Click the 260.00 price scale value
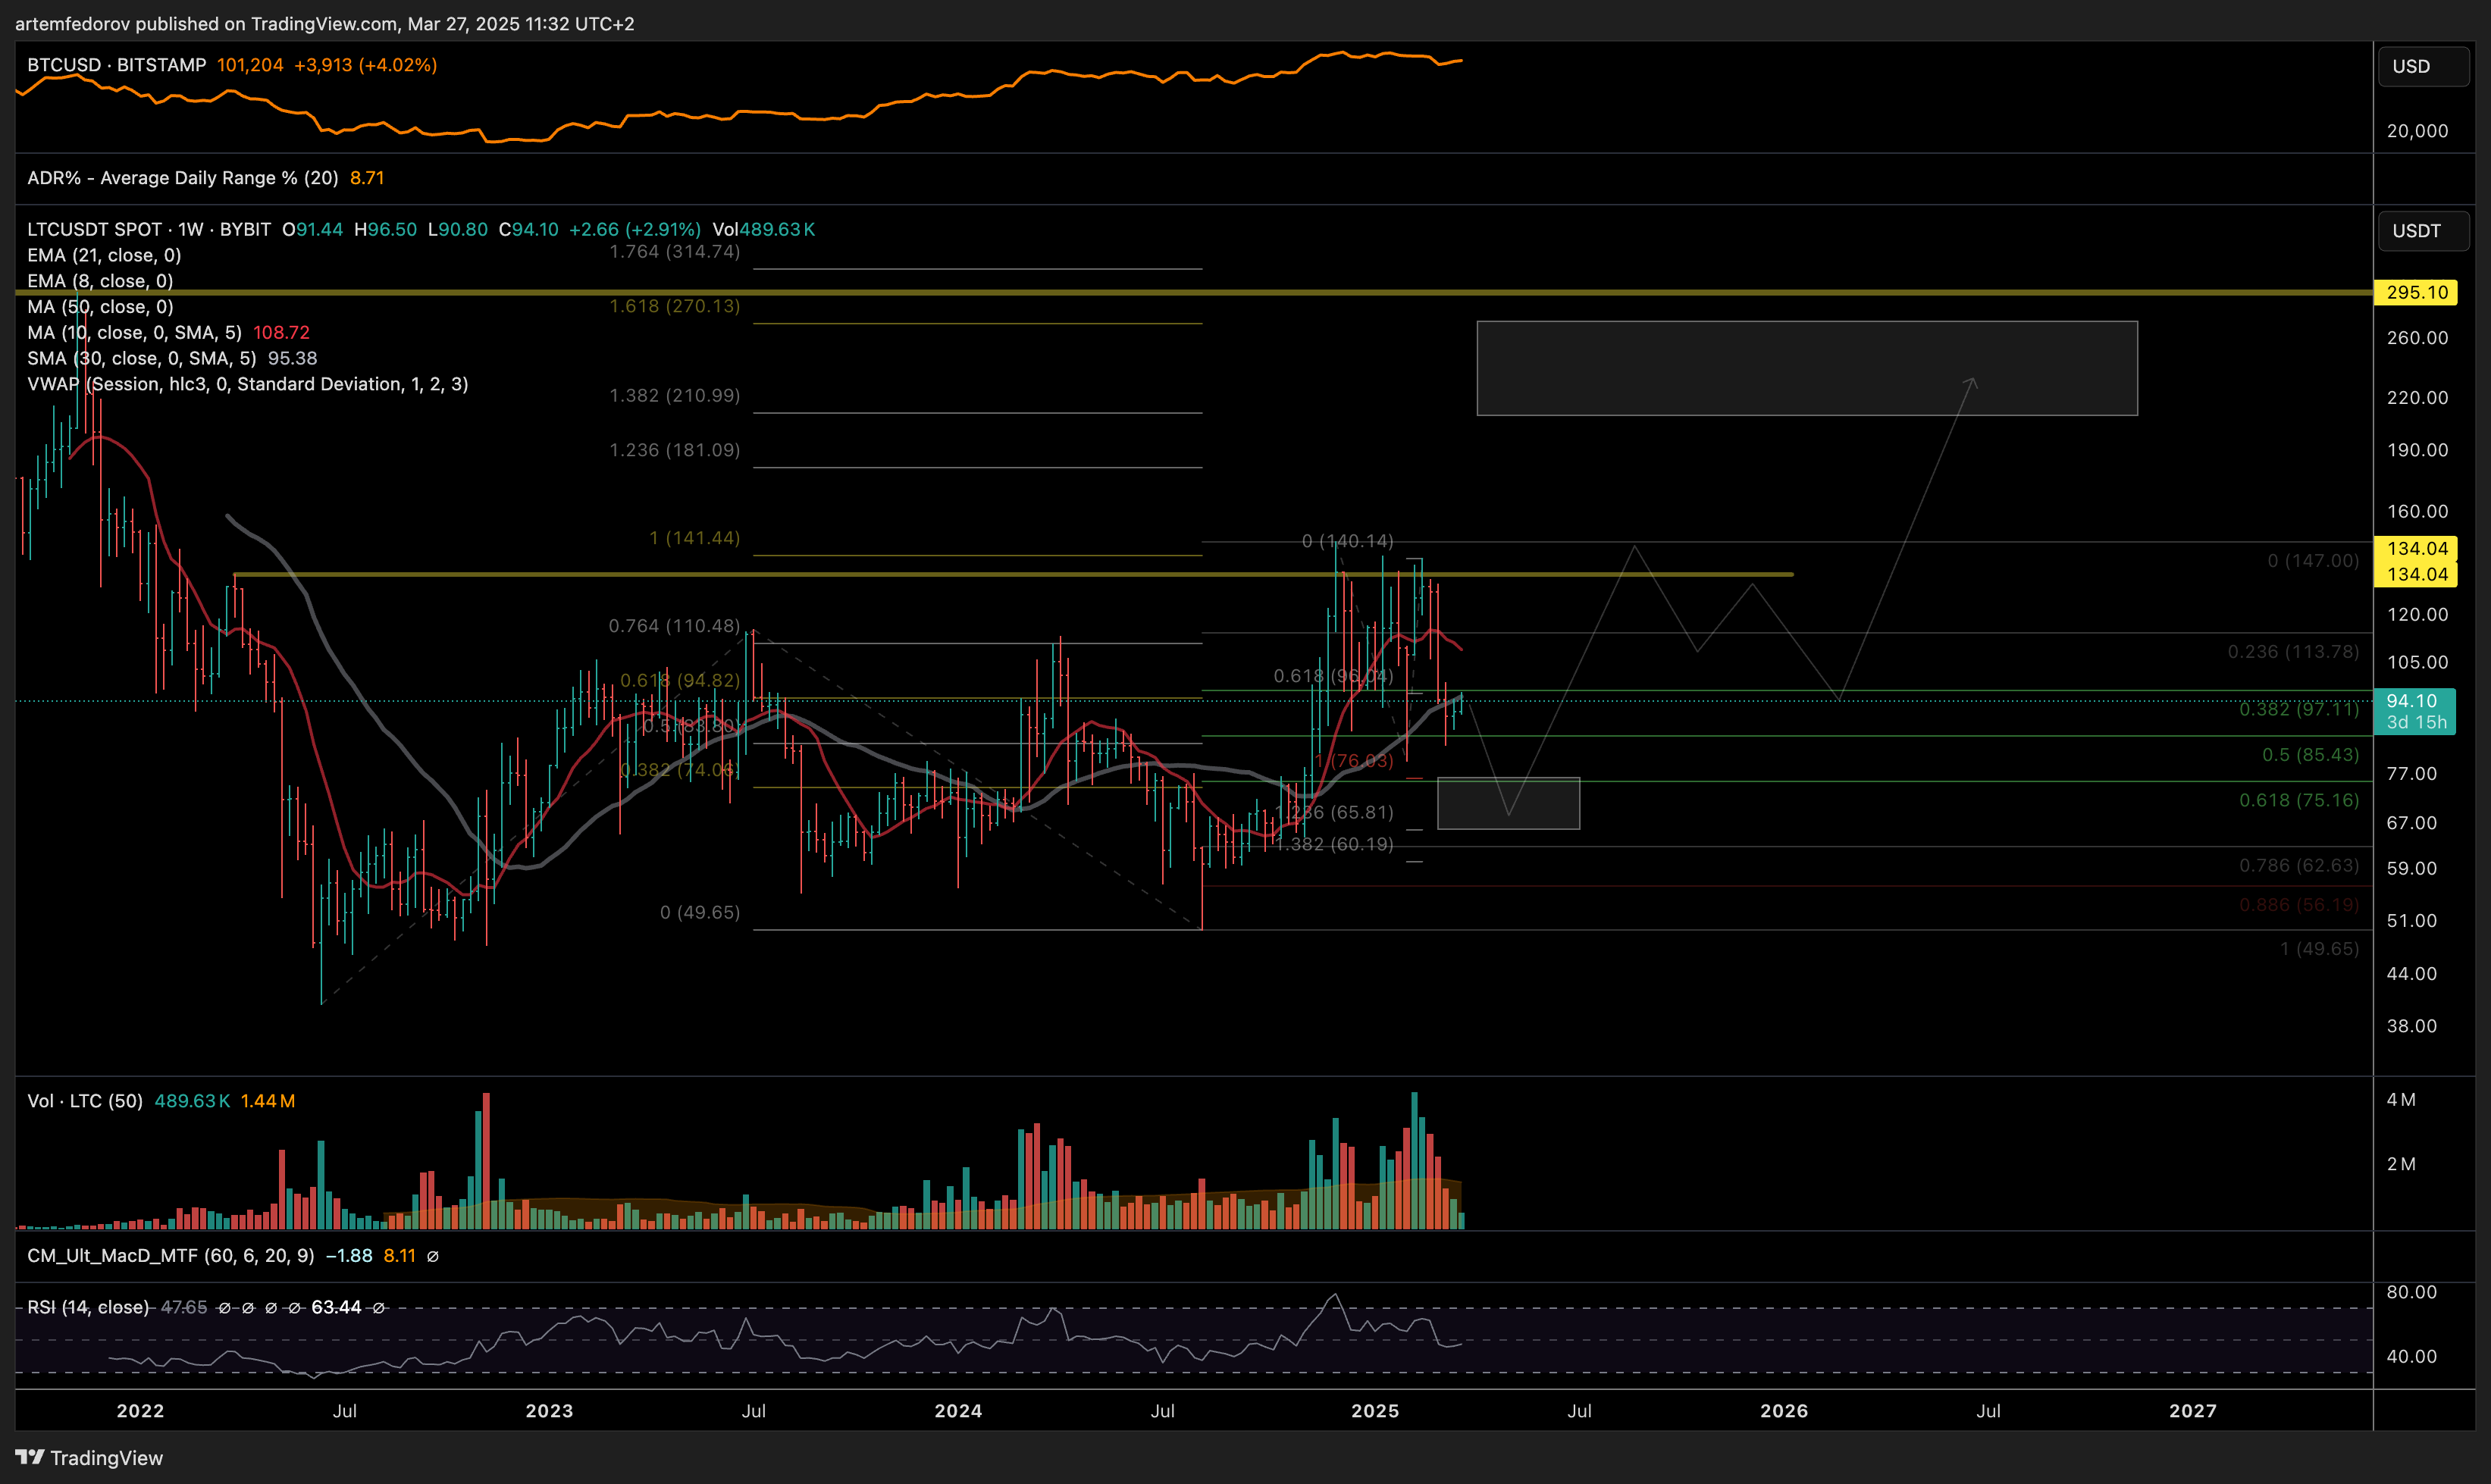 [x=2417, y=338]
